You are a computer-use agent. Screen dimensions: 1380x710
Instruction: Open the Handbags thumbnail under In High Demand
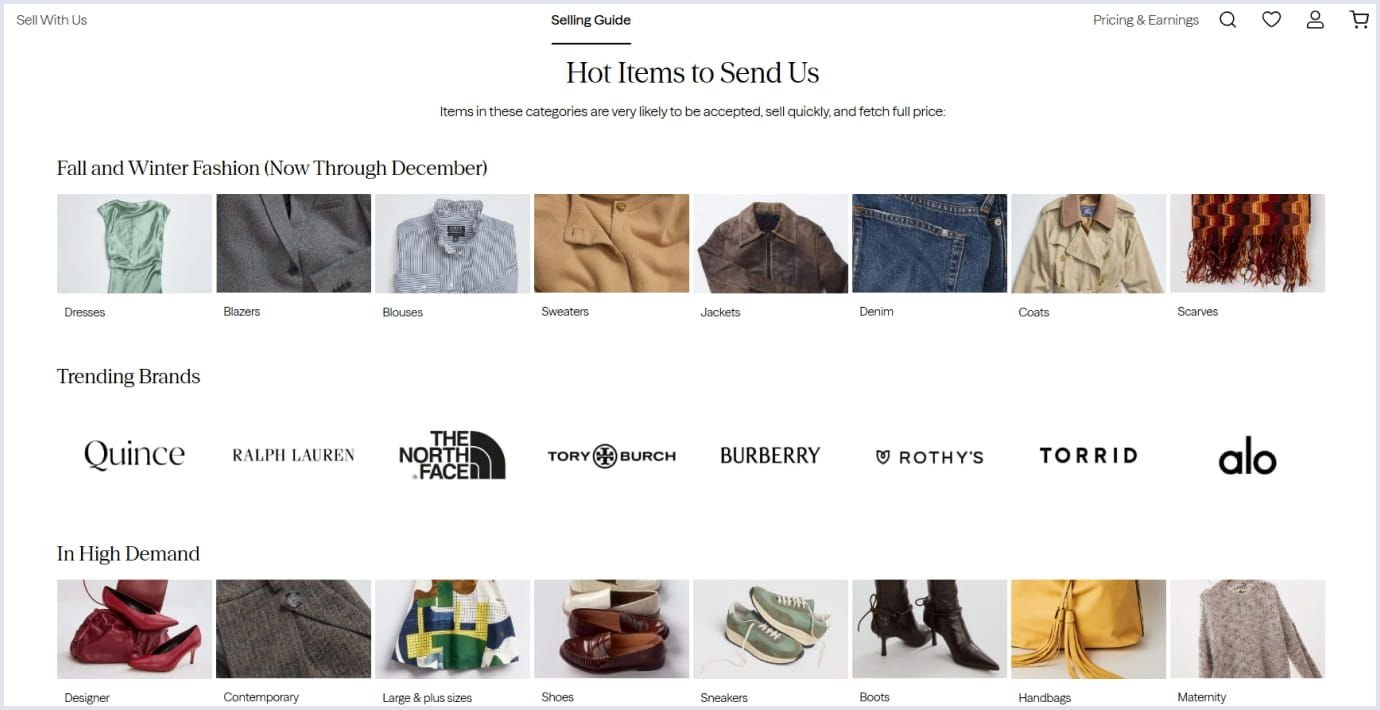(x=1088, y=628)
